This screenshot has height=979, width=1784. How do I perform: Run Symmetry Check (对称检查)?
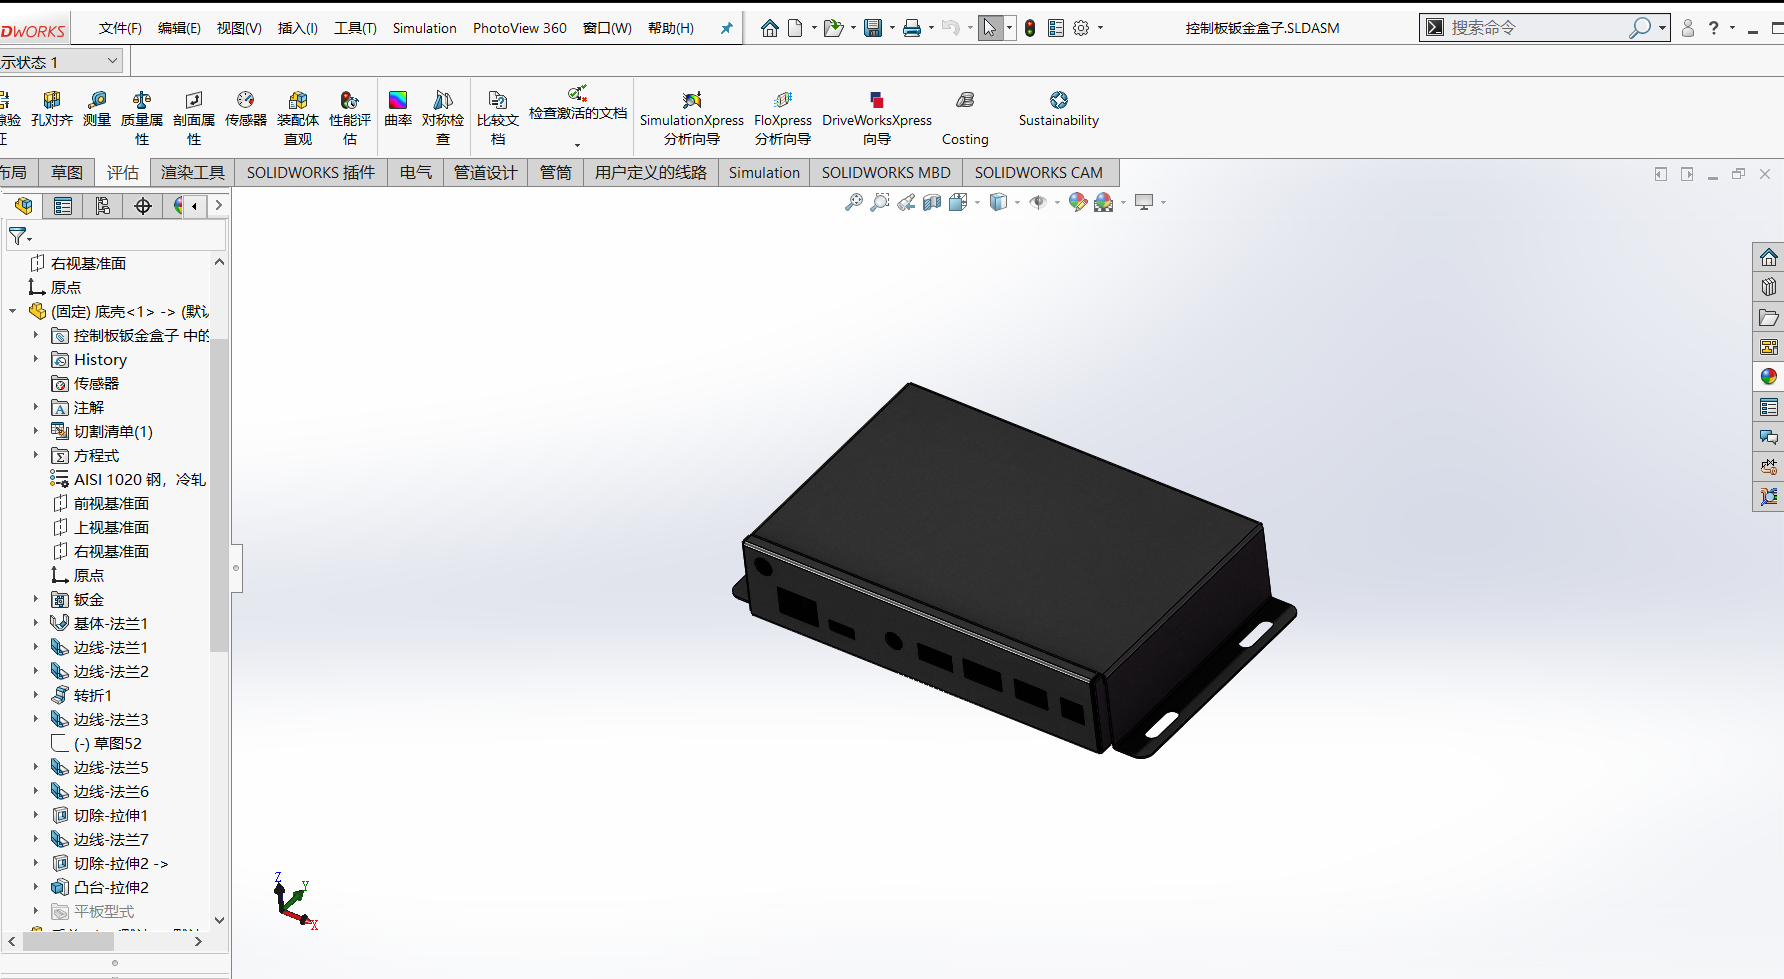pos(443,118)
